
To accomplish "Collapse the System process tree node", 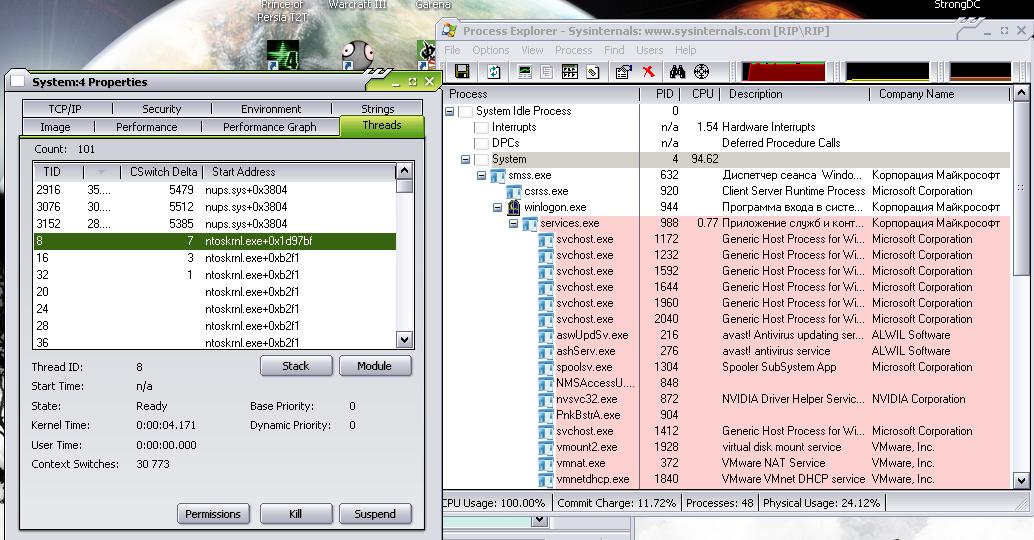I will 465,159.
